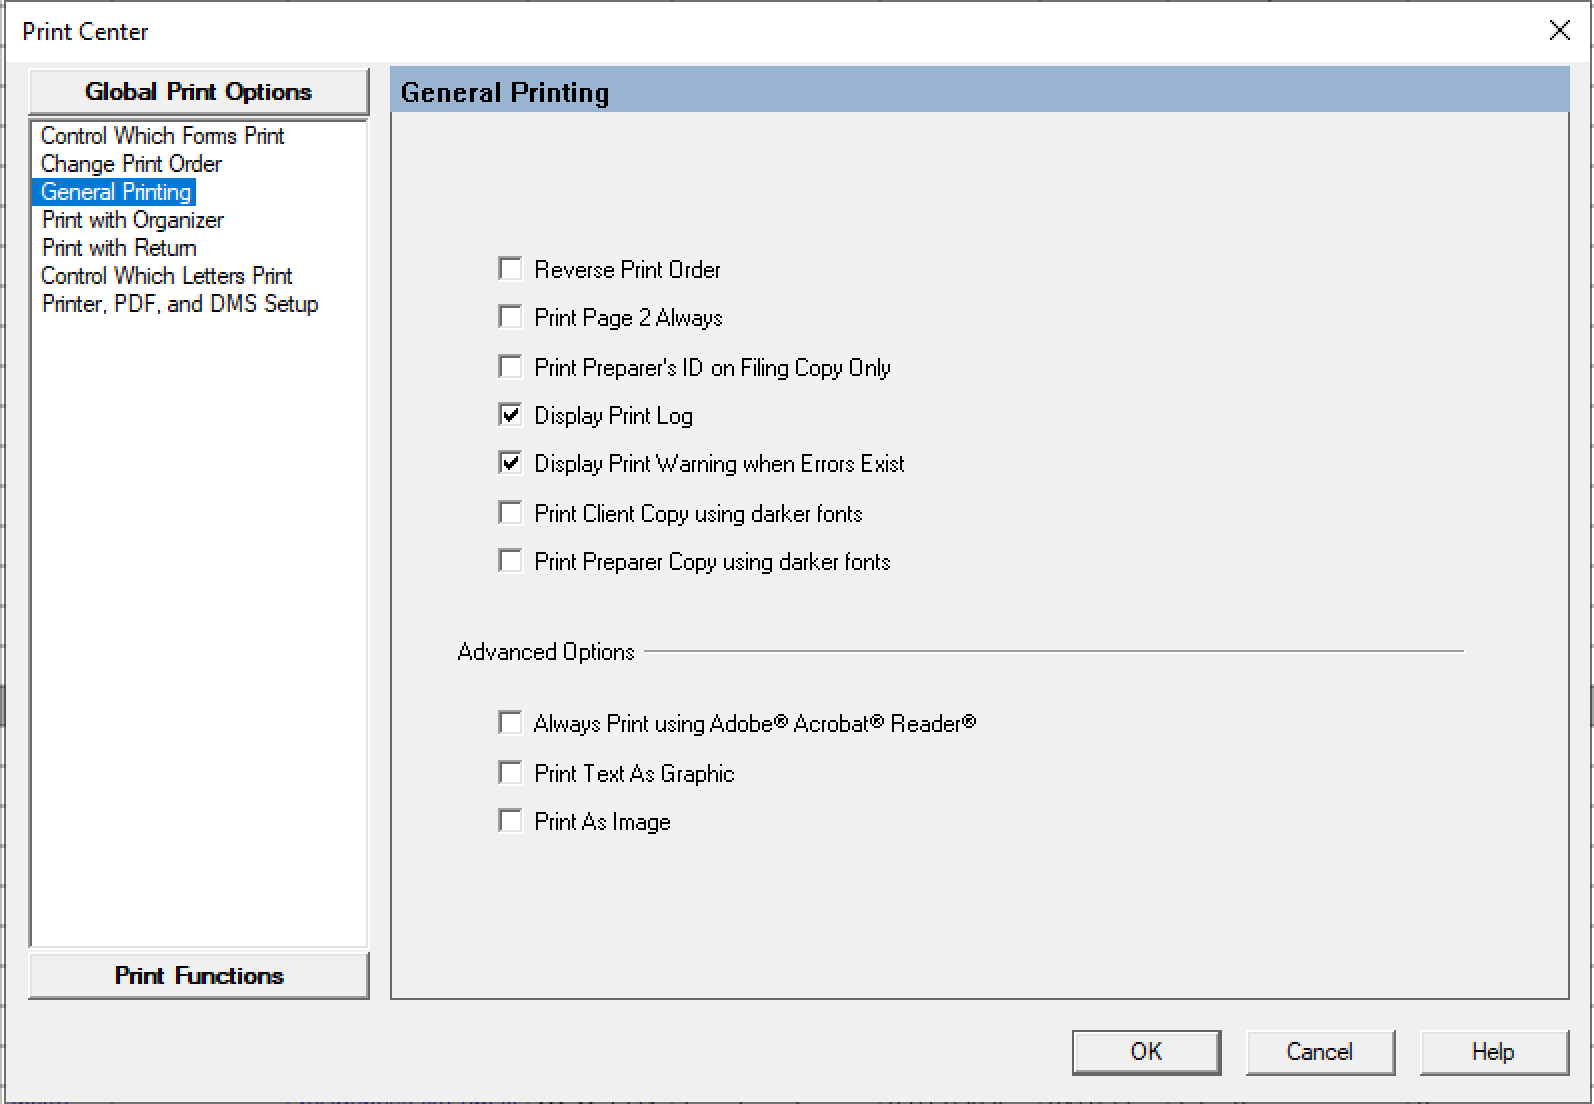Check Print Page 2 Always
1594x1104 pixels.
click(x=510, y=317)
